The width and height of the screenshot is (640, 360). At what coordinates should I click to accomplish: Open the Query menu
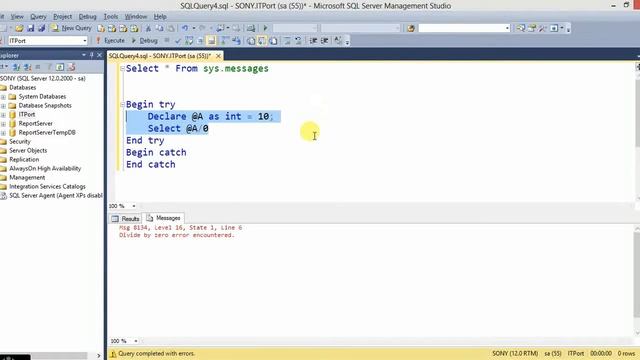38,17
